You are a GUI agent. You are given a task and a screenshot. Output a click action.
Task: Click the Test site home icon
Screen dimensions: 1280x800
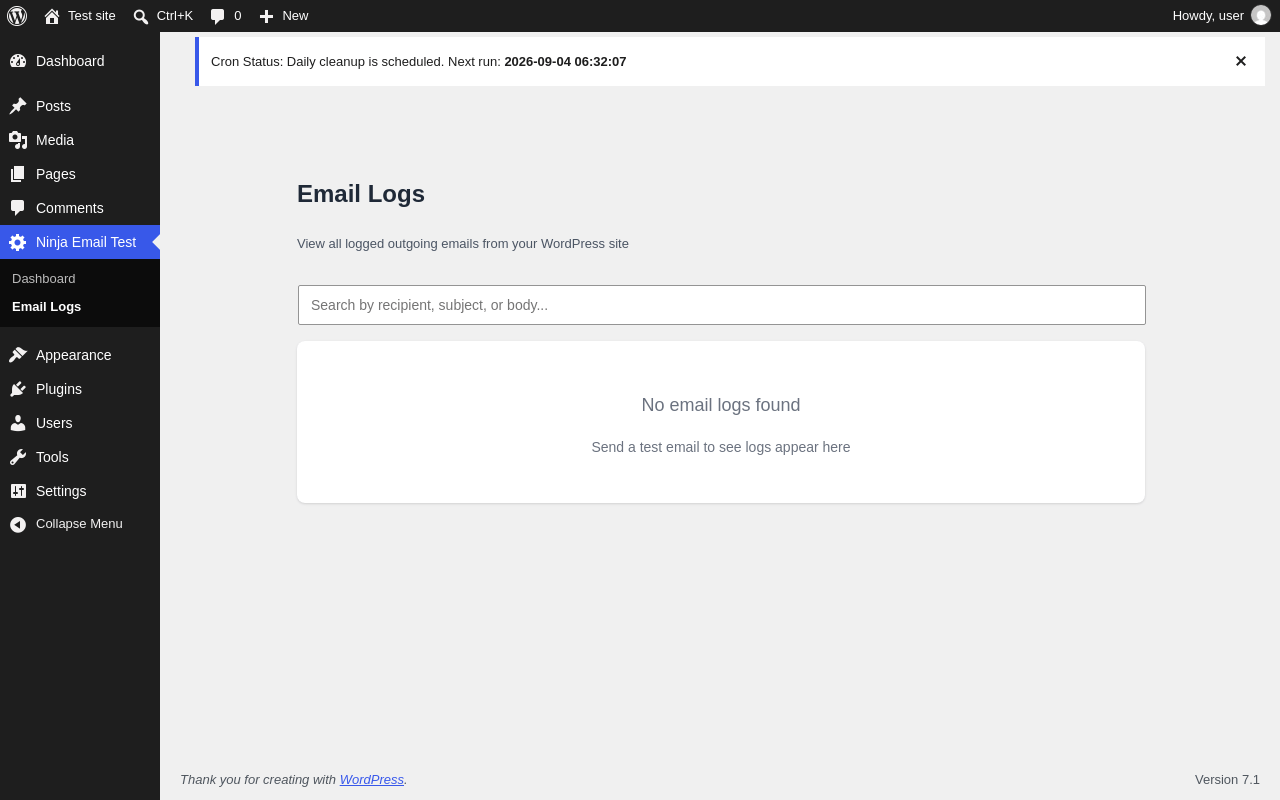(52, 16)
